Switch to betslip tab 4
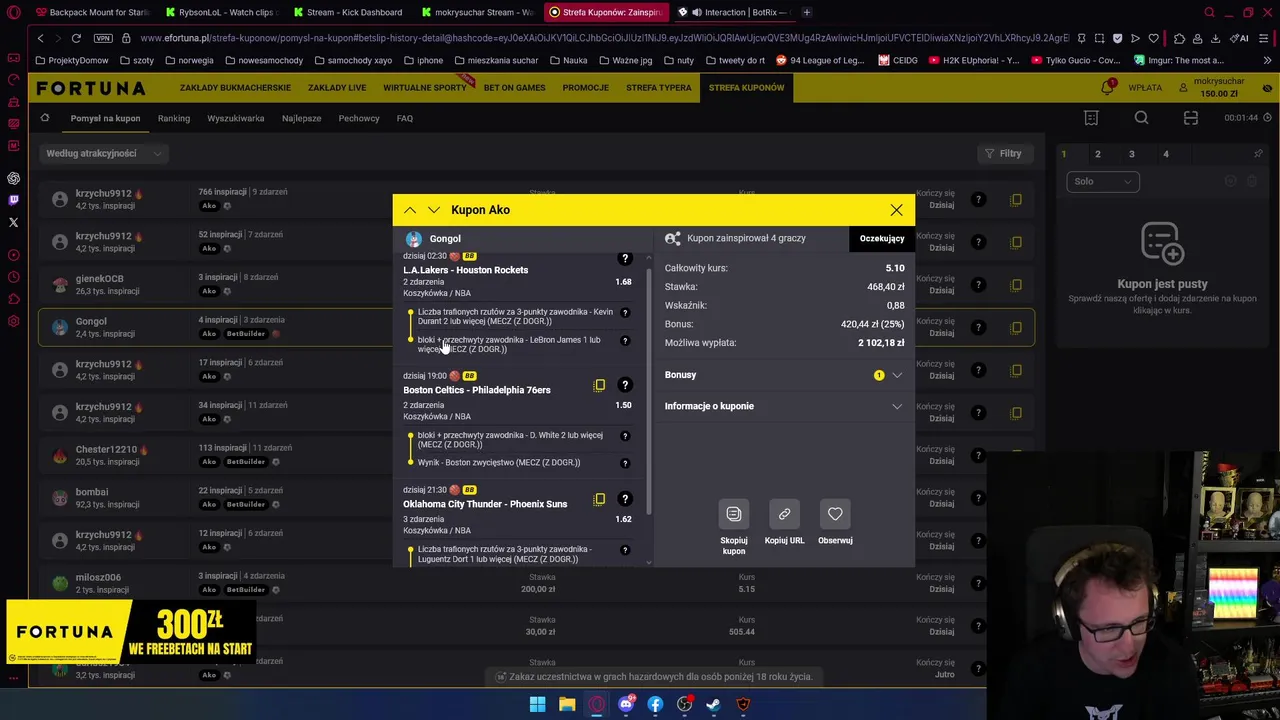The height and width of the screenshot is (720, 1280). [1165, 154]
